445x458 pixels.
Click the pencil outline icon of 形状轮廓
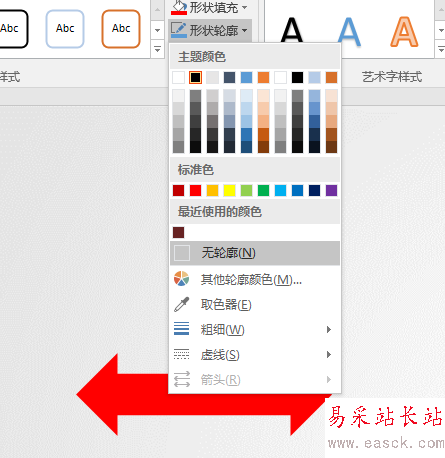179,30
